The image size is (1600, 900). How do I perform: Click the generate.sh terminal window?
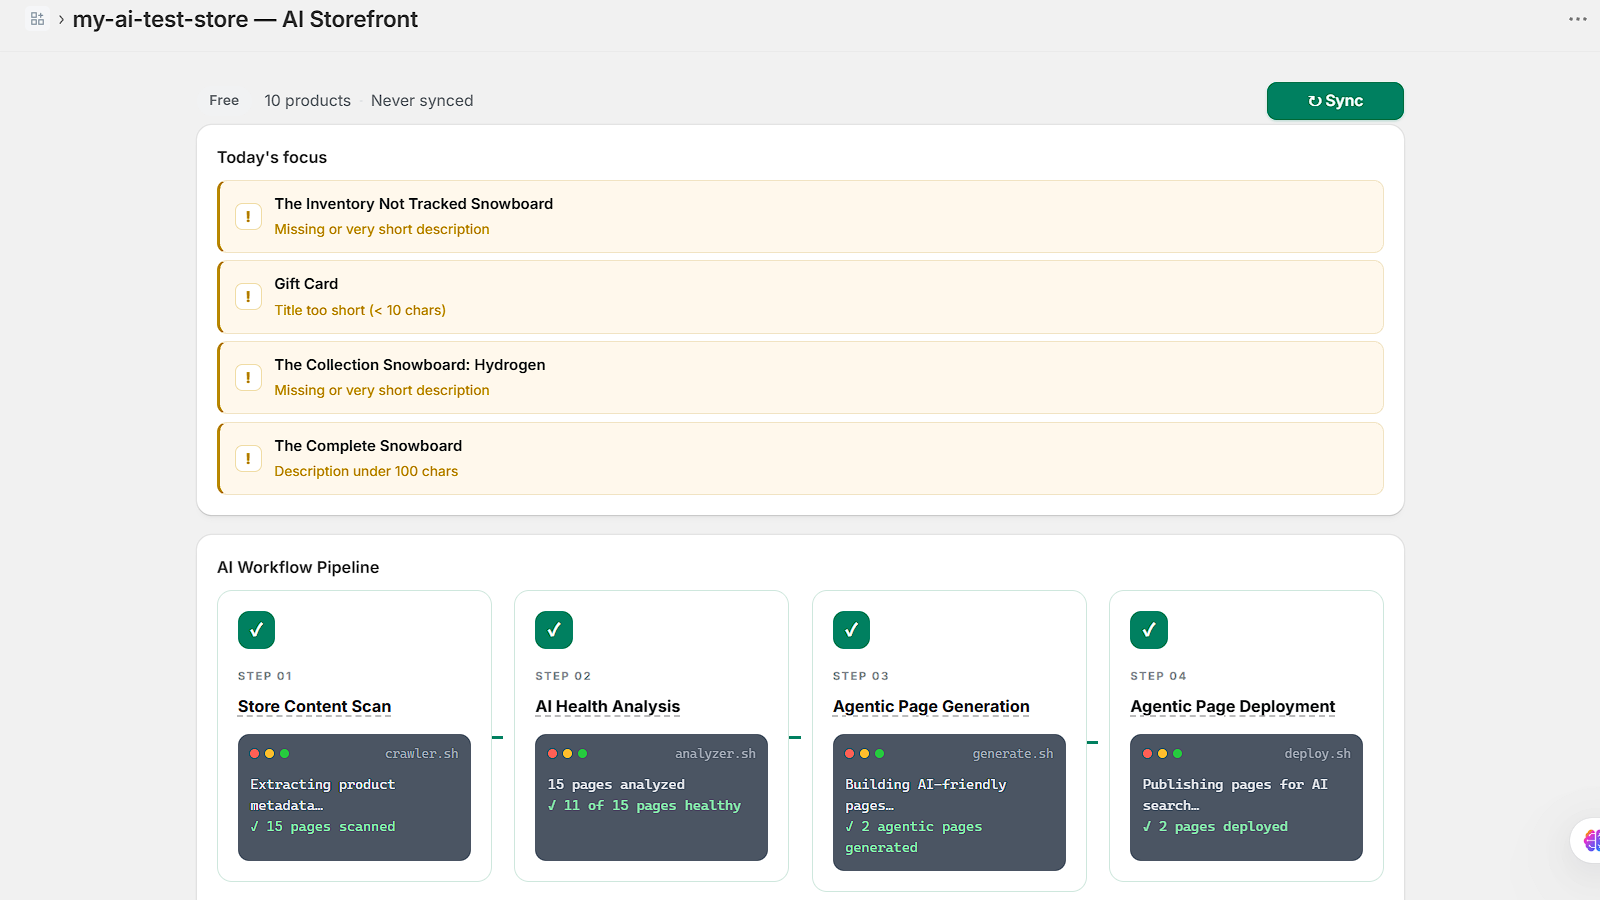point(949,803)
